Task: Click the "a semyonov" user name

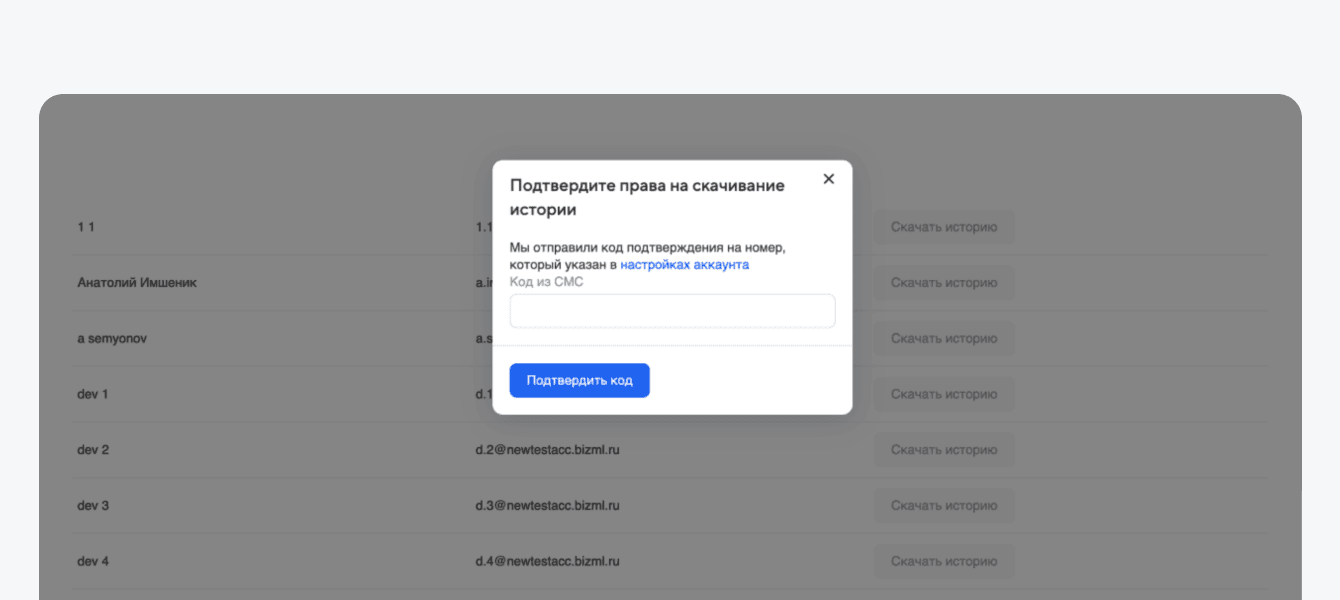Action: tap(112, 339)
